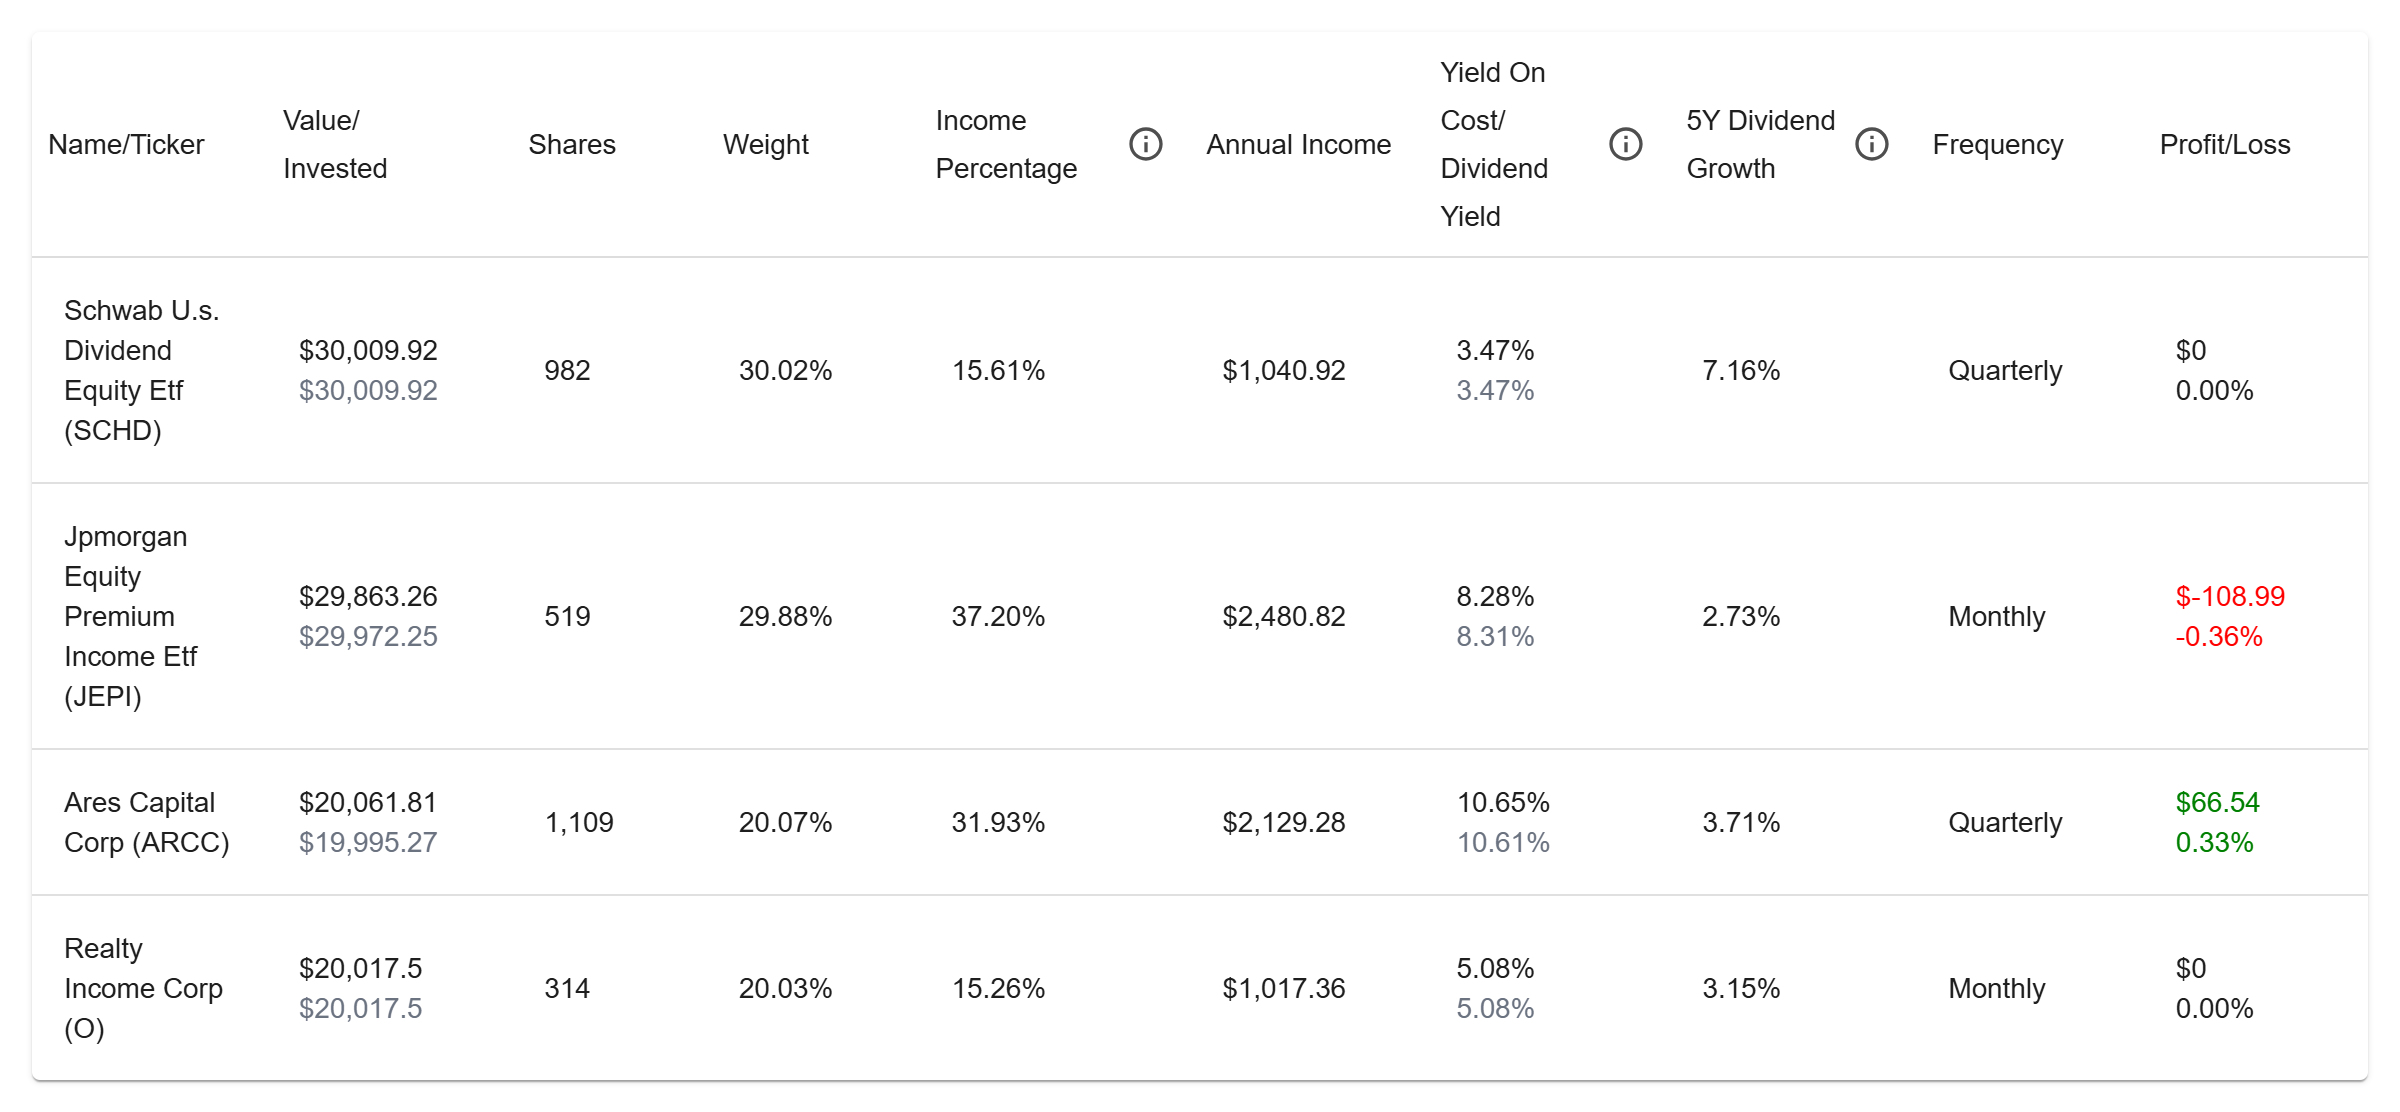Click the Weight column header

pyautogui.click(x=765, y=144)
